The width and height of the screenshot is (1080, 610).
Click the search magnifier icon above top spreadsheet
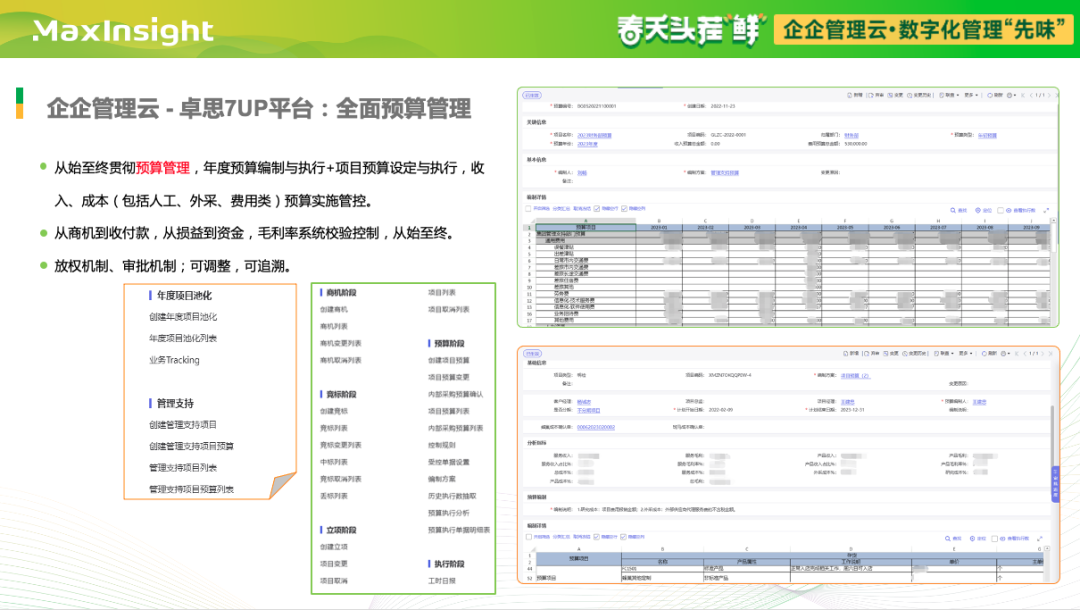click(953, 210)
